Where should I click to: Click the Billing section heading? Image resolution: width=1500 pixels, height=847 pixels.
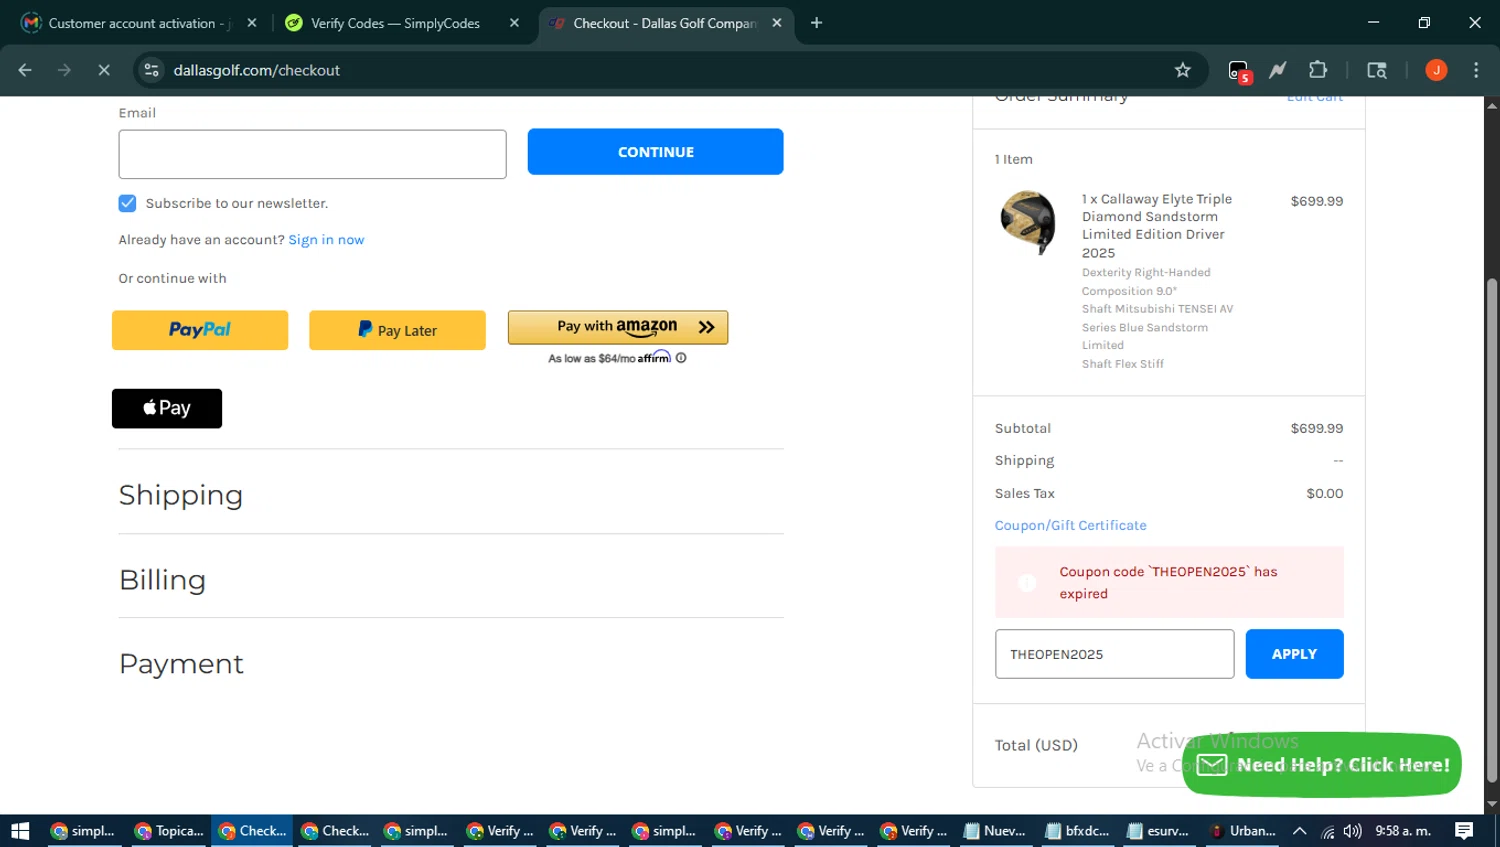163,580
